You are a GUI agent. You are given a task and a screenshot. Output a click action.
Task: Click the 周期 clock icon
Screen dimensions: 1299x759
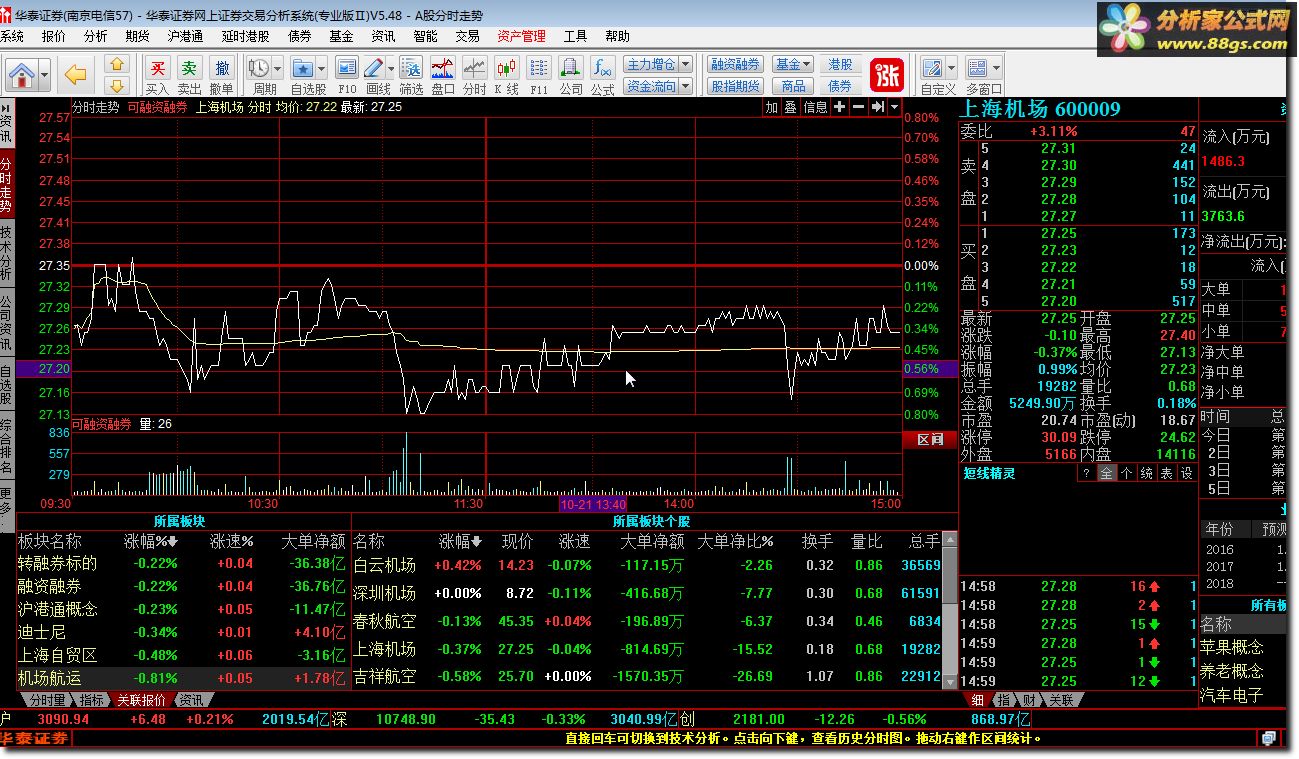point(259,68)
